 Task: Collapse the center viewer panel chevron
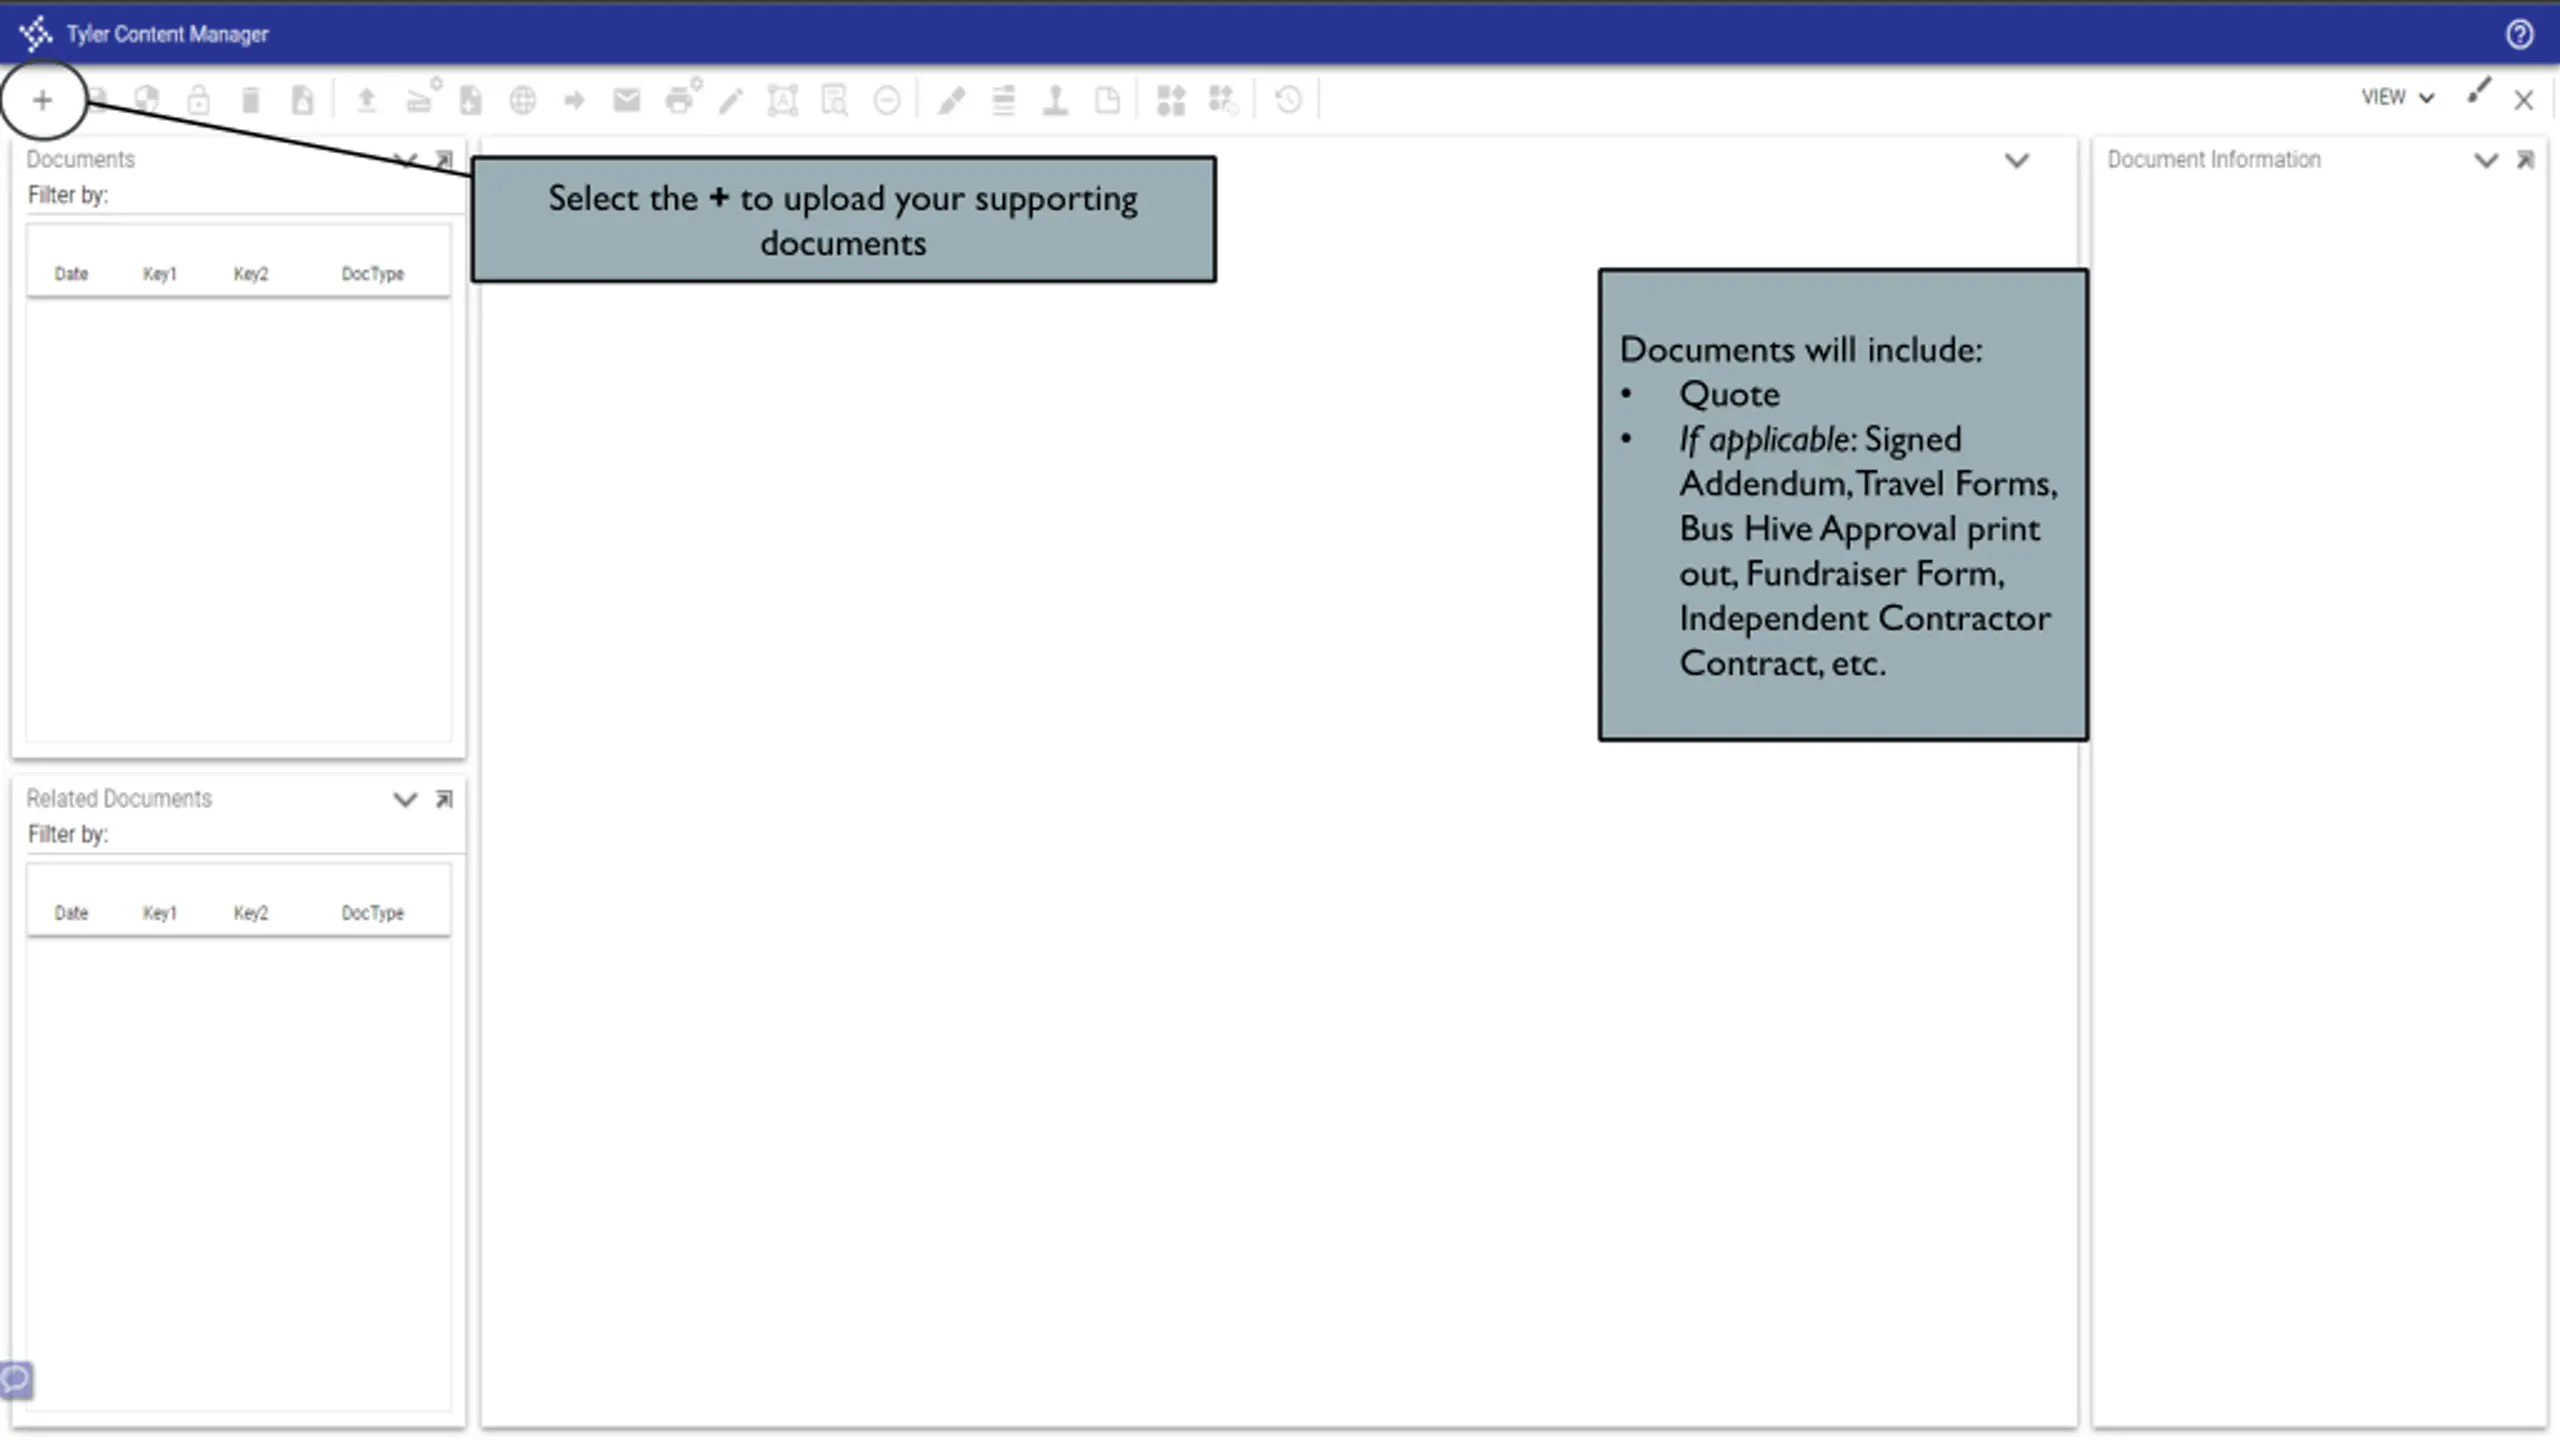click(x=2017, y=160)
